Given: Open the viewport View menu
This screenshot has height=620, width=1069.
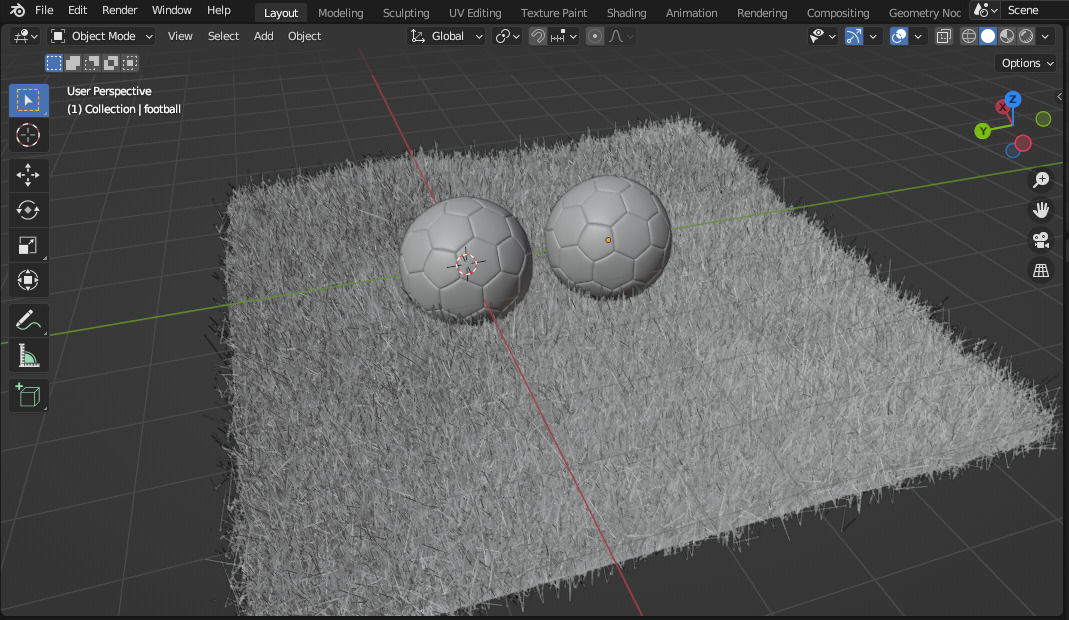Looking at the screenshot, I should point(180,36).
